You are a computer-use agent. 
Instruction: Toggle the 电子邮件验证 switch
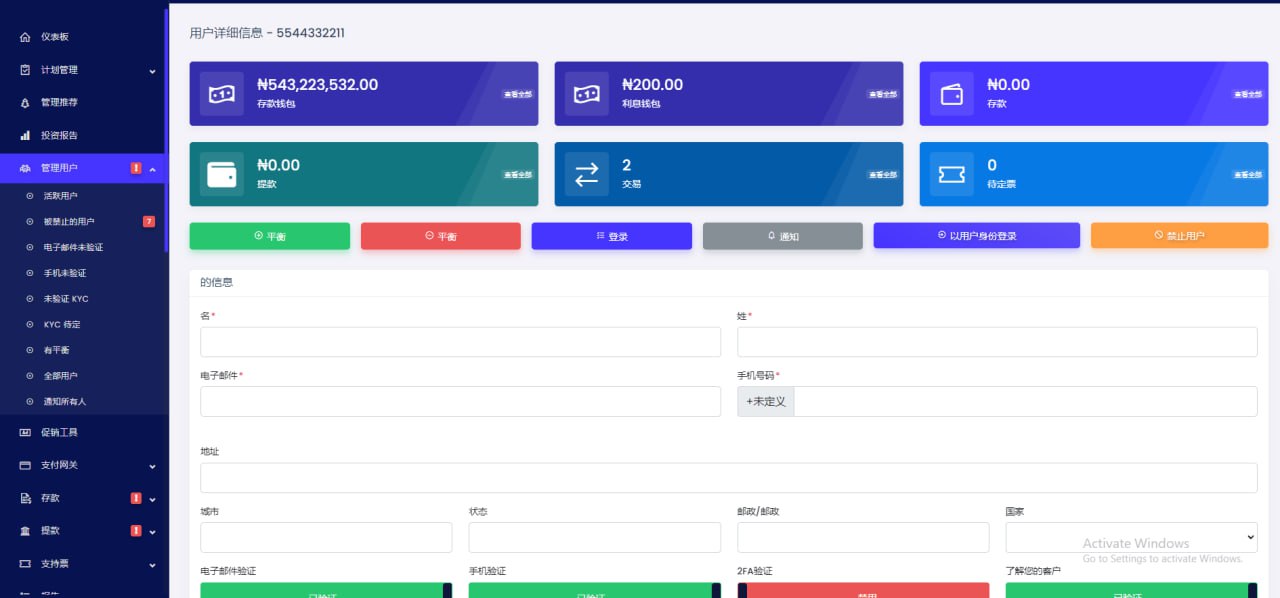click(x=326, y=591)
